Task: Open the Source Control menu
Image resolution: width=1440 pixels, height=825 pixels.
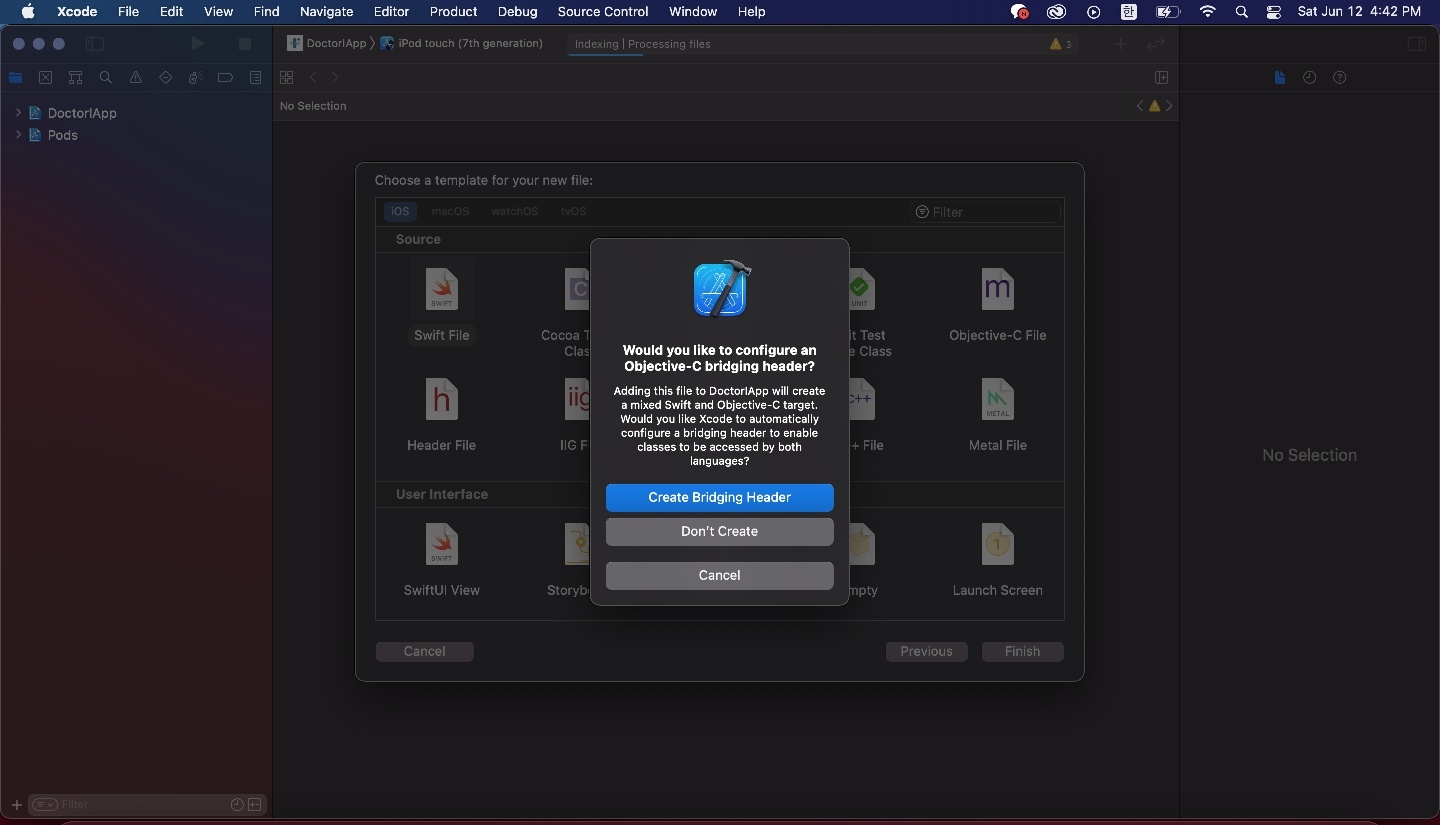Action: click(603, 12)
